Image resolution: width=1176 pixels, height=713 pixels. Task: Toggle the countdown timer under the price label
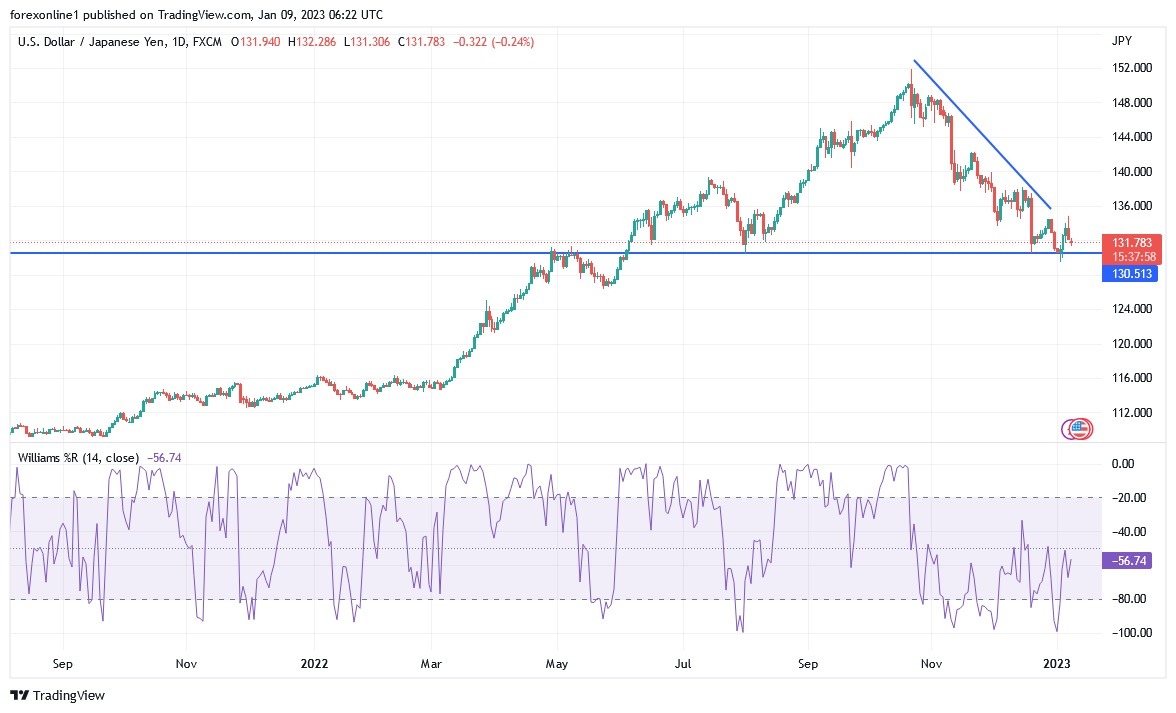point(1131,255)
